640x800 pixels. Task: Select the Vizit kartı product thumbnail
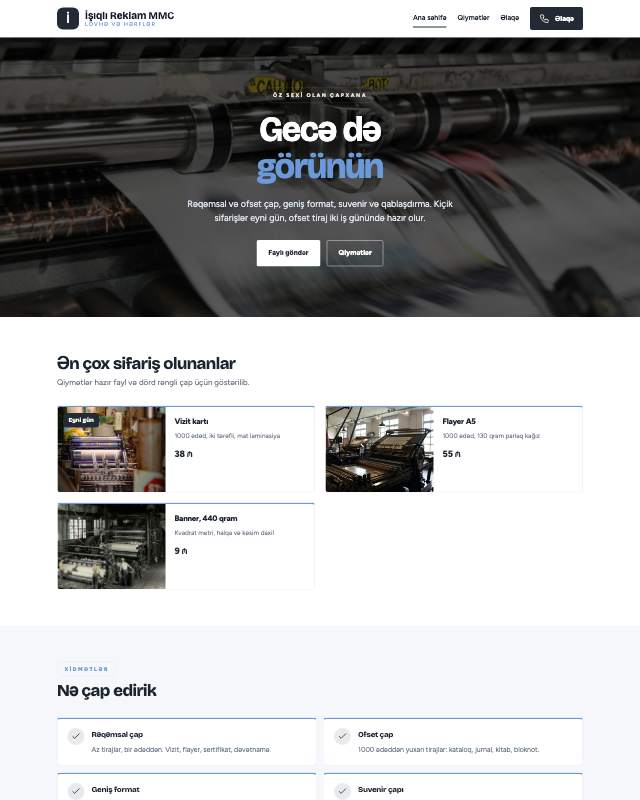point(112,449)
